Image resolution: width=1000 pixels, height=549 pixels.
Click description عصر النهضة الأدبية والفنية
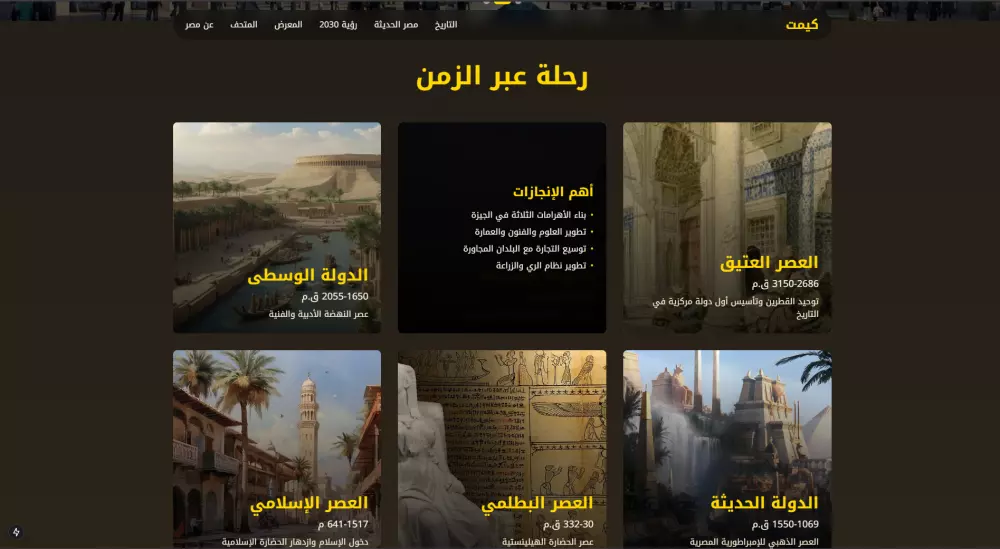tap(318, 314)
